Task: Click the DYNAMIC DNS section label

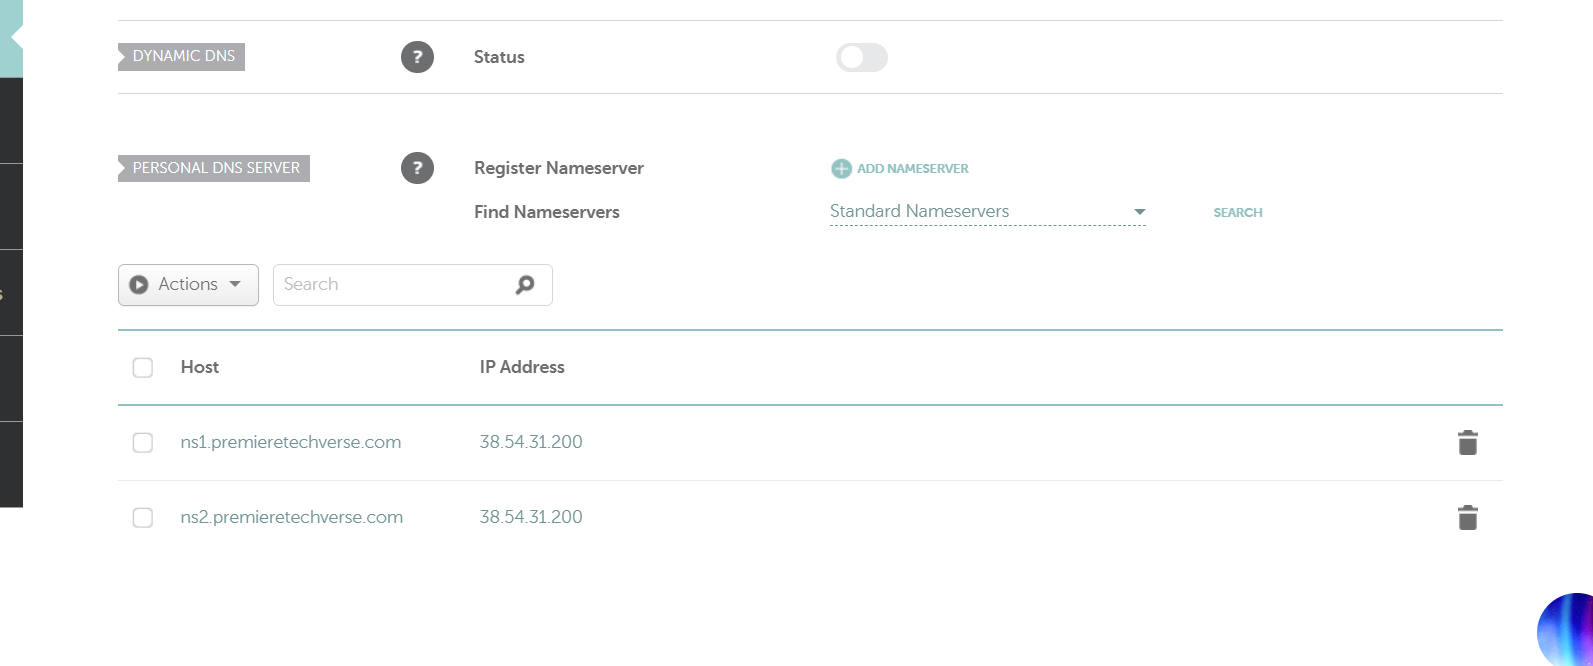Action: pos(184,56)
